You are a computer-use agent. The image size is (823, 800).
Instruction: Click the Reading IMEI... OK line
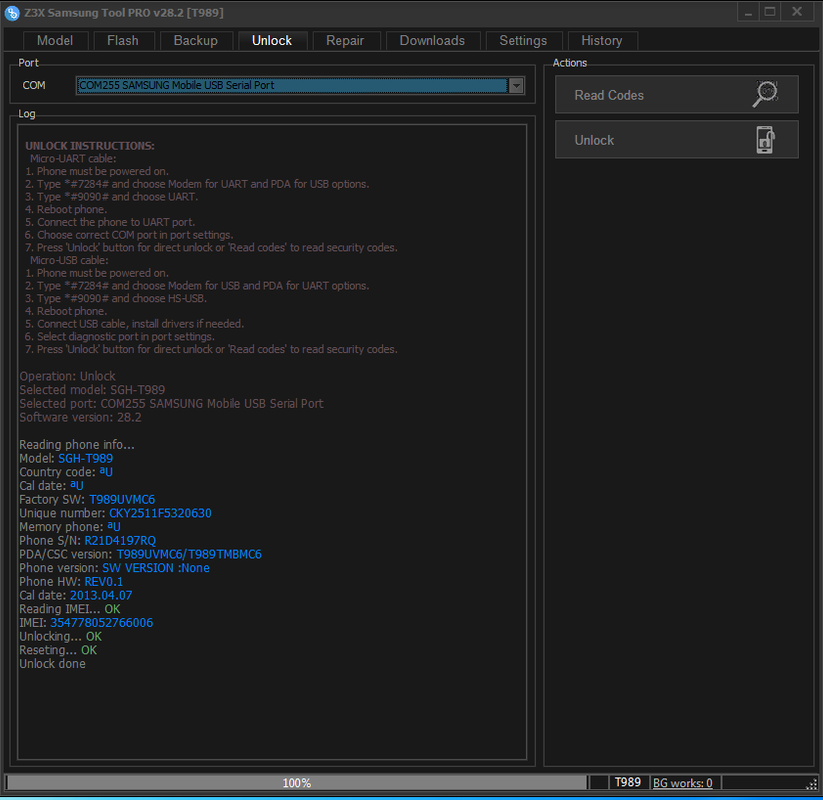click(70, 609)
